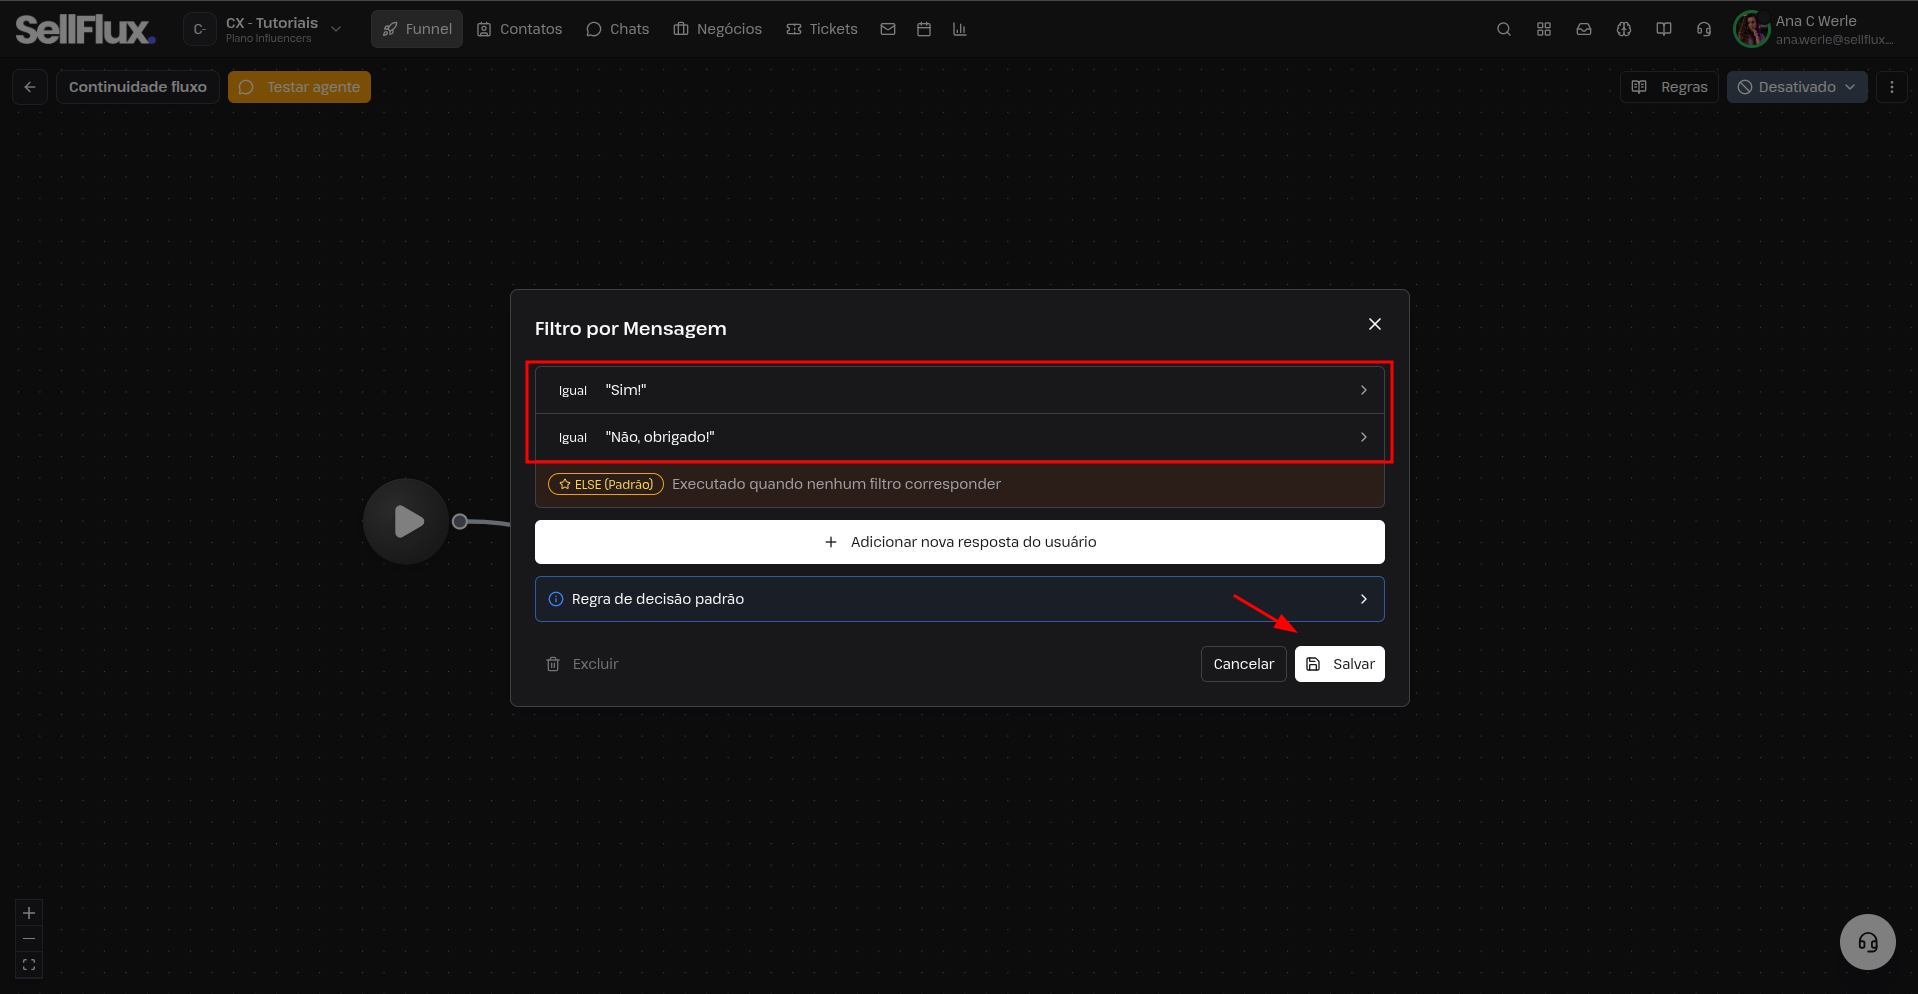Click the Continuidade fluxo title
Screen dimensions: 1918x994
138,87
